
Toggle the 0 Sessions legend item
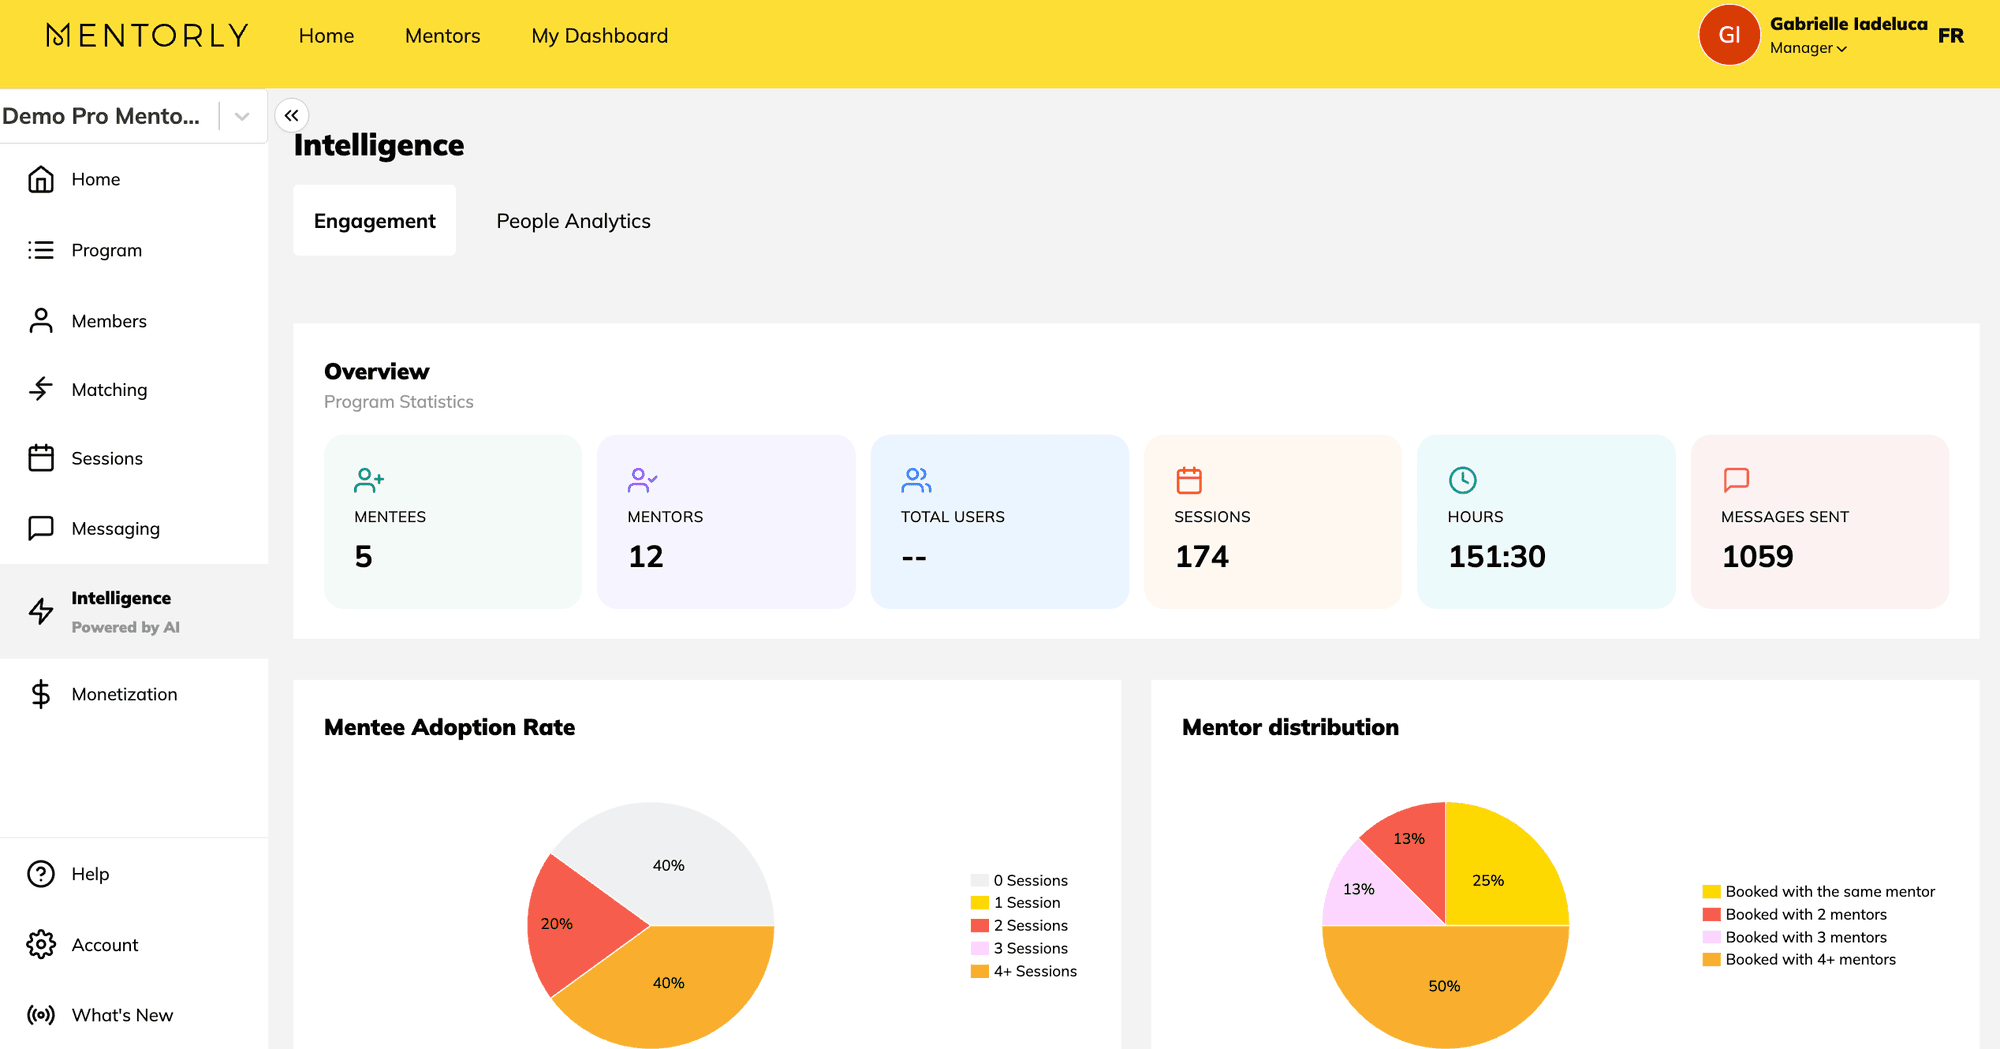(x=1020, y=880)
